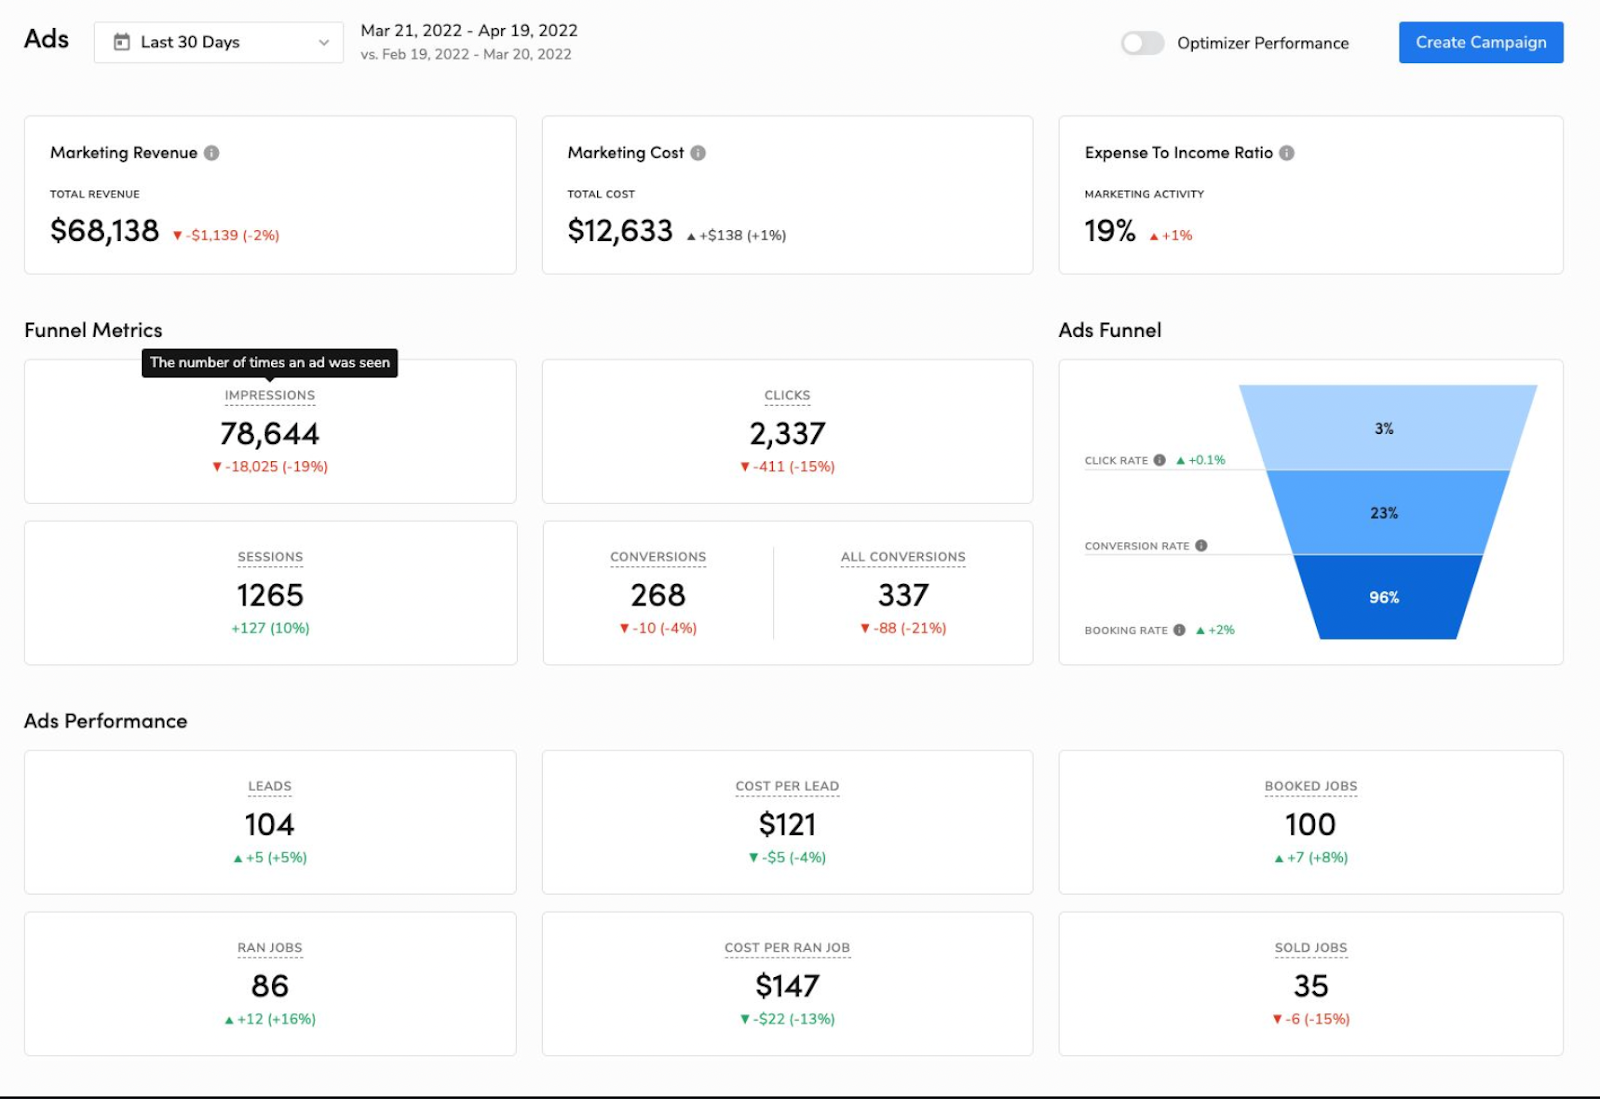Click the info icon beside Marketing Cost

698,153
